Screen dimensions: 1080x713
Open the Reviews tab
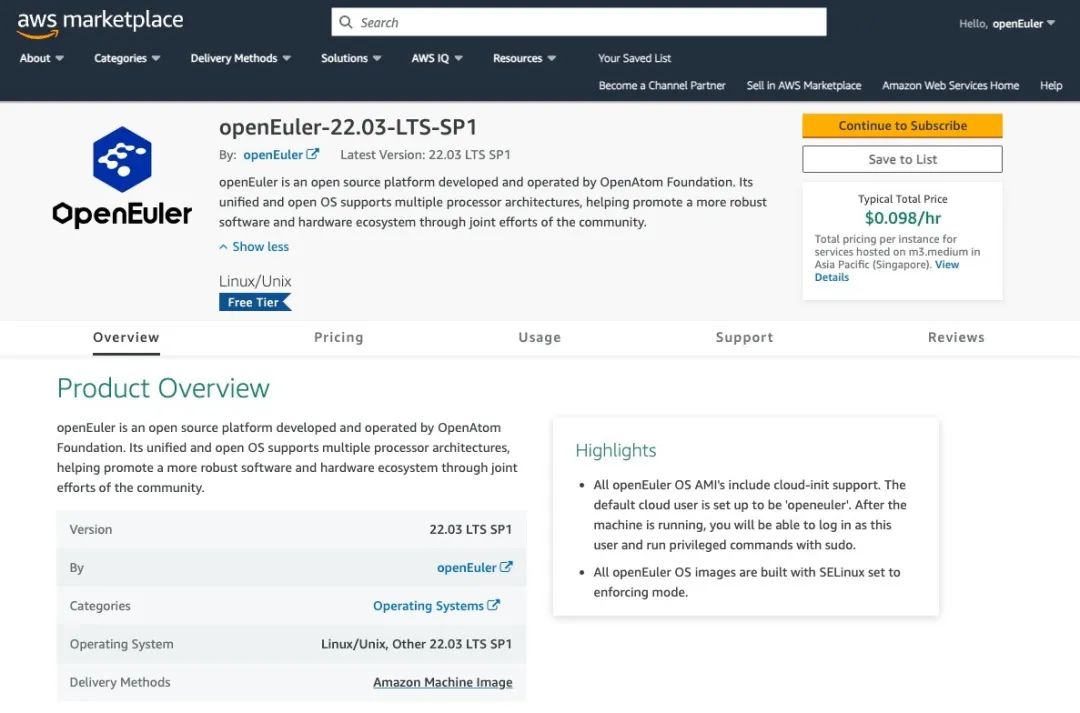point(956,337)
